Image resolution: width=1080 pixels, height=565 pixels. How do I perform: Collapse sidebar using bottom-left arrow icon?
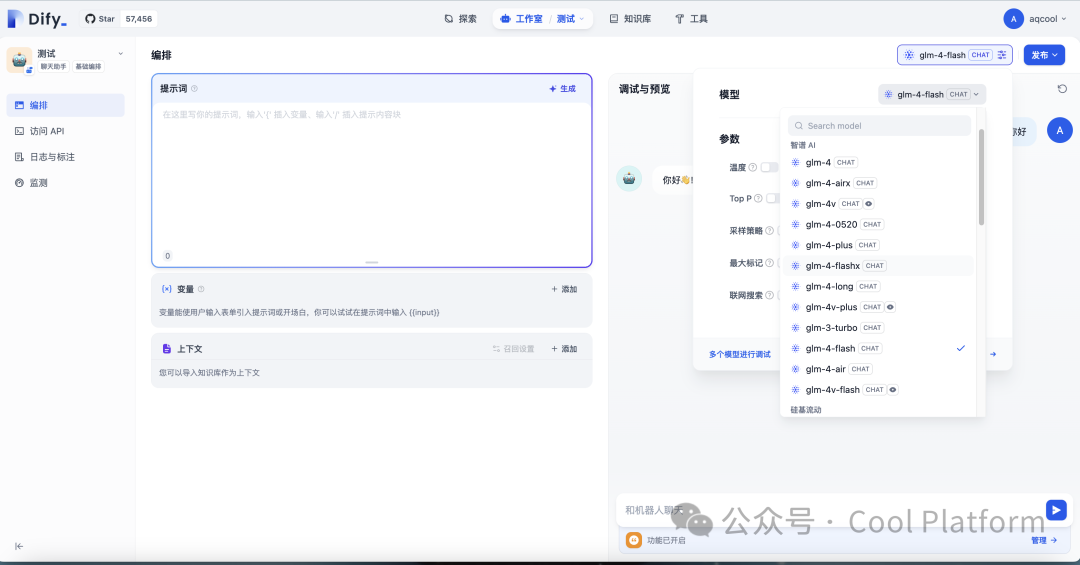[x=19, y=546]
